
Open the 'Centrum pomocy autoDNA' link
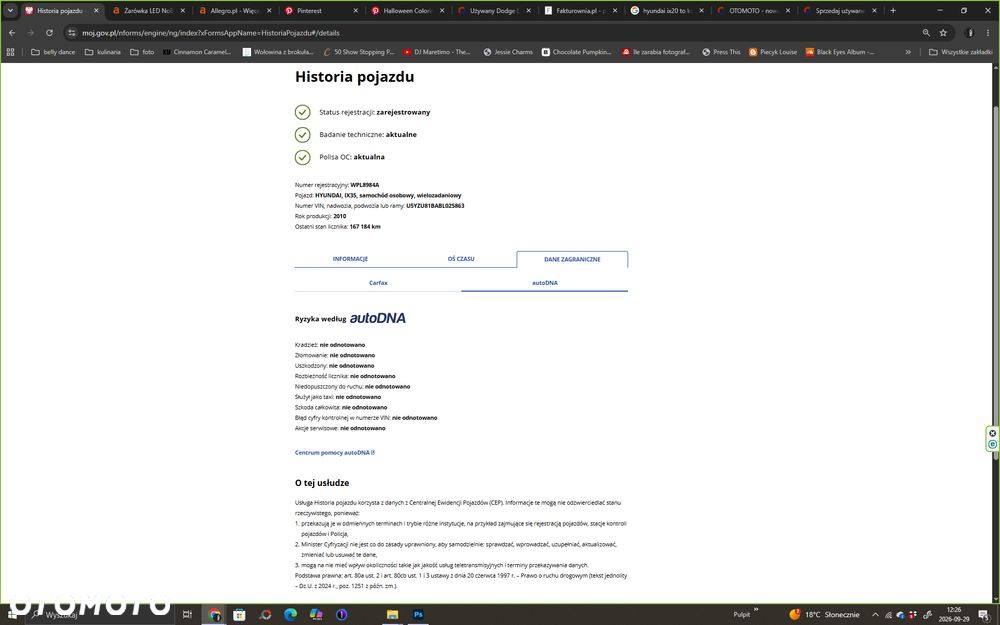click(x=335, y=453)
